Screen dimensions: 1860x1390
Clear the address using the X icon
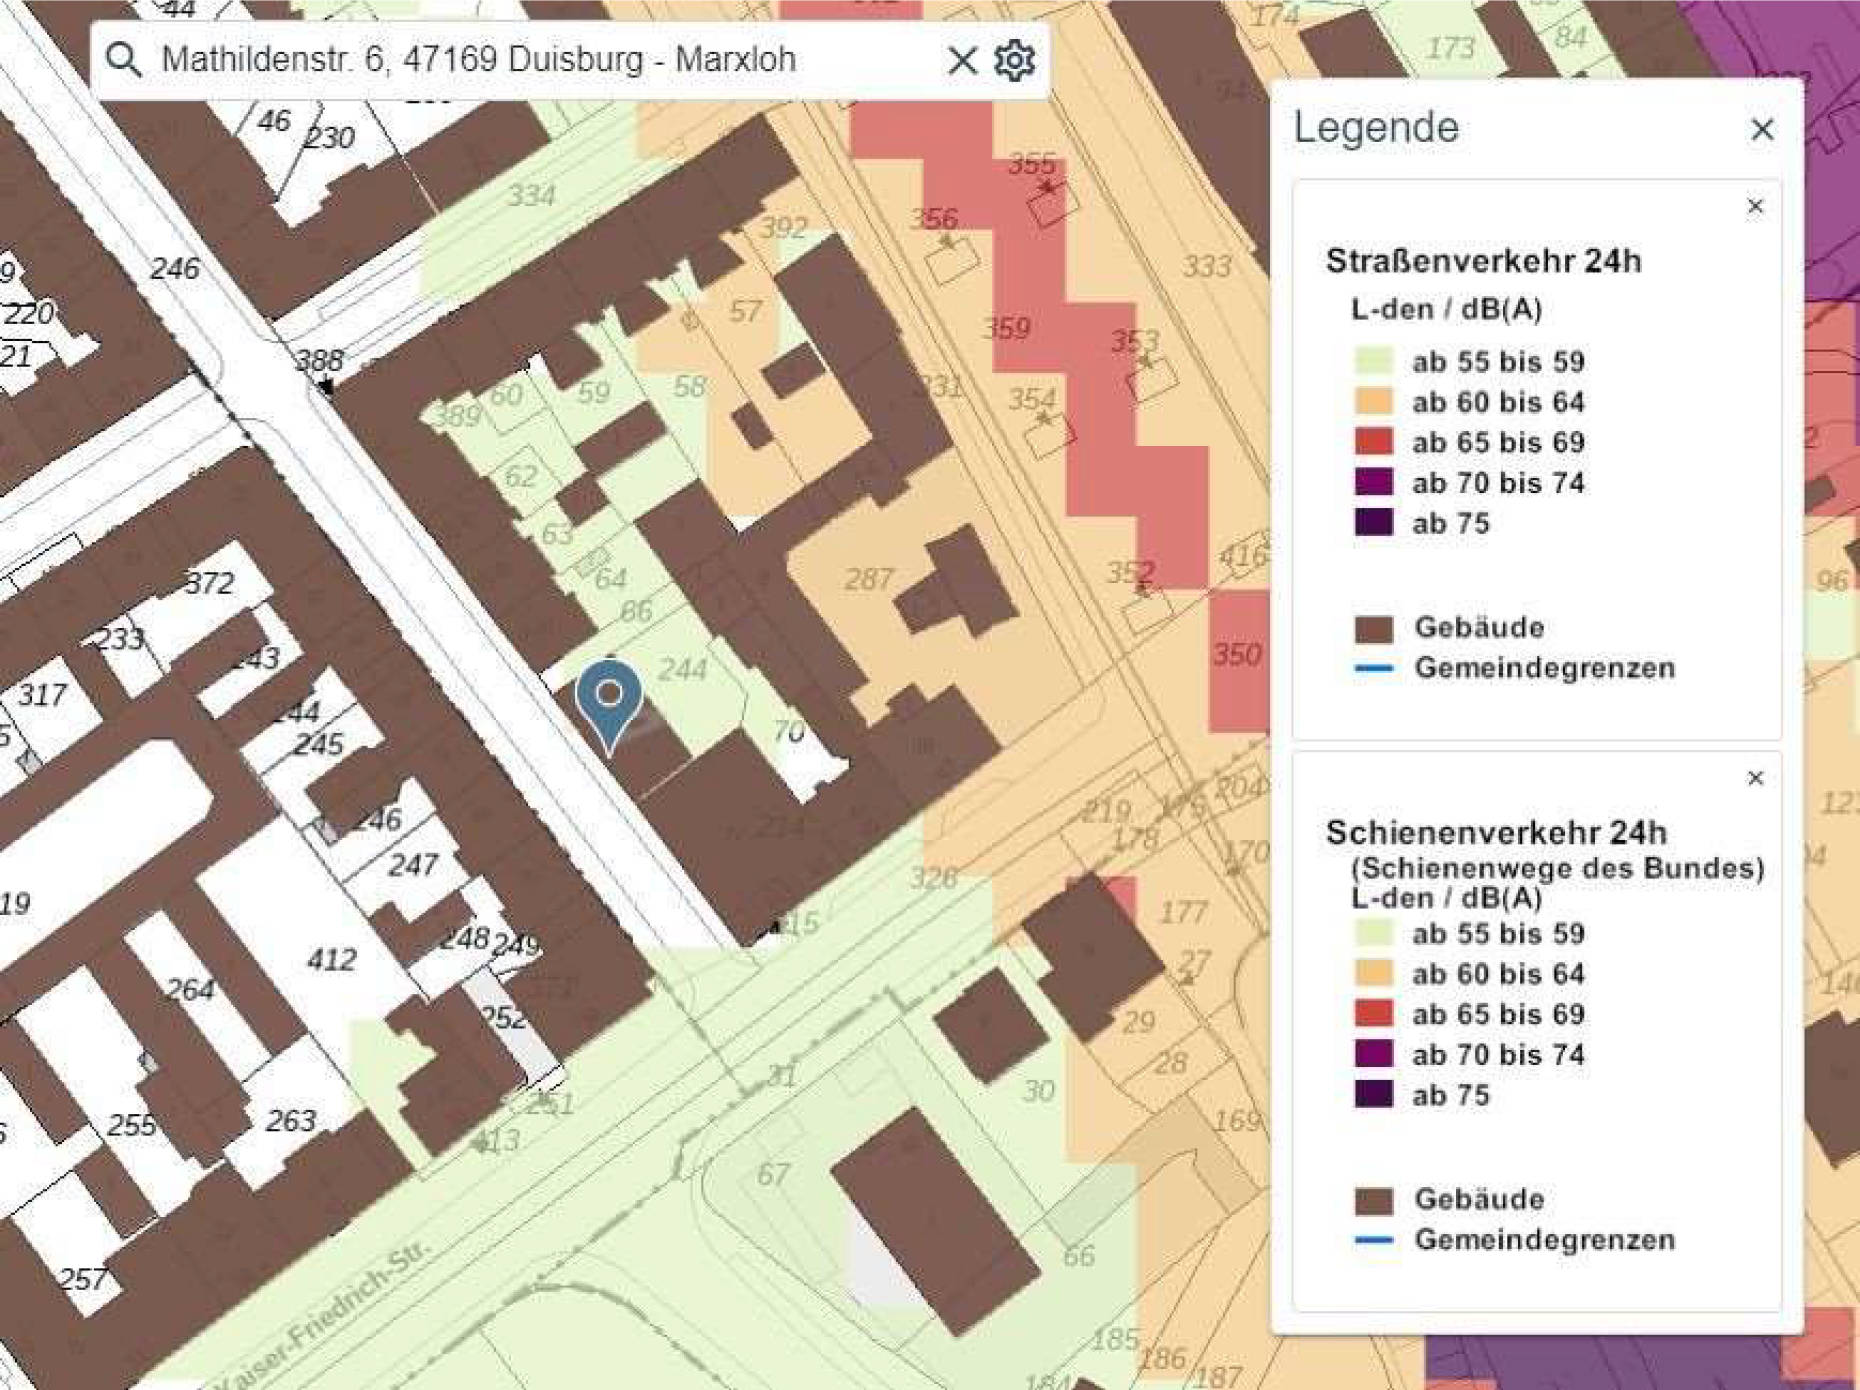pos(961,61)
